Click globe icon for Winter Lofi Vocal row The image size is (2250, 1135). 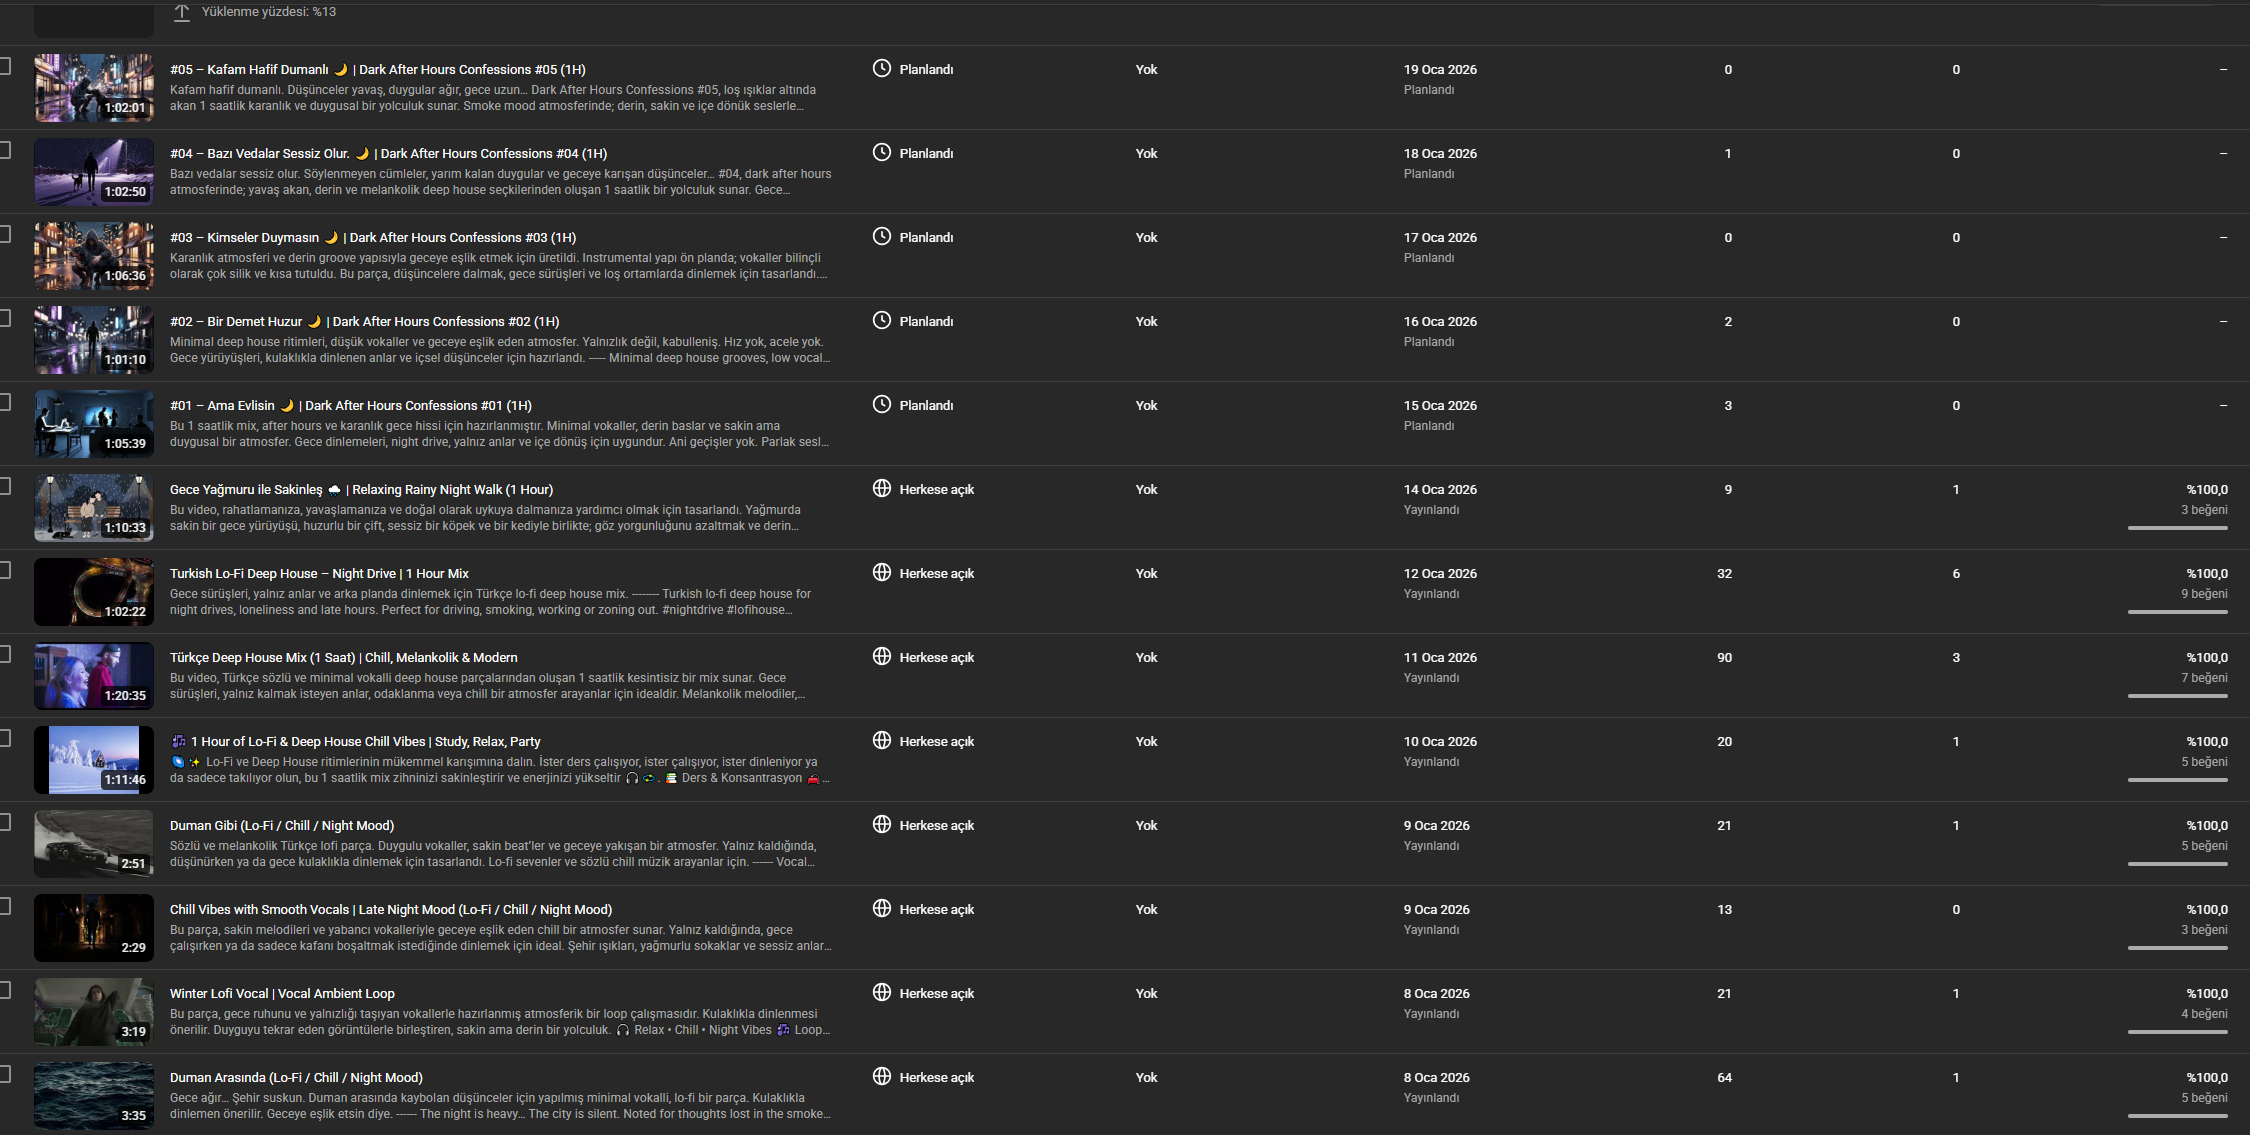pos(881,992)
